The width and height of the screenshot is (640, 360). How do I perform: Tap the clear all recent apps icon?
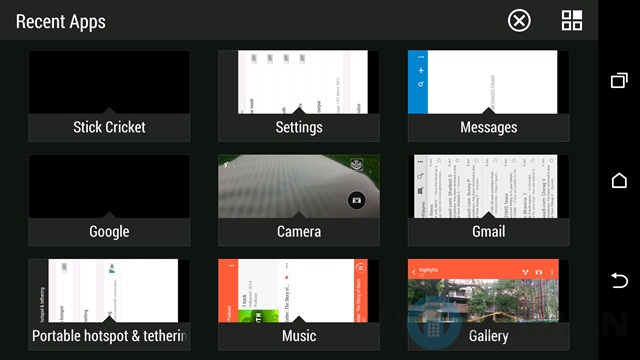pyautogui.click(x=519, y=20)
